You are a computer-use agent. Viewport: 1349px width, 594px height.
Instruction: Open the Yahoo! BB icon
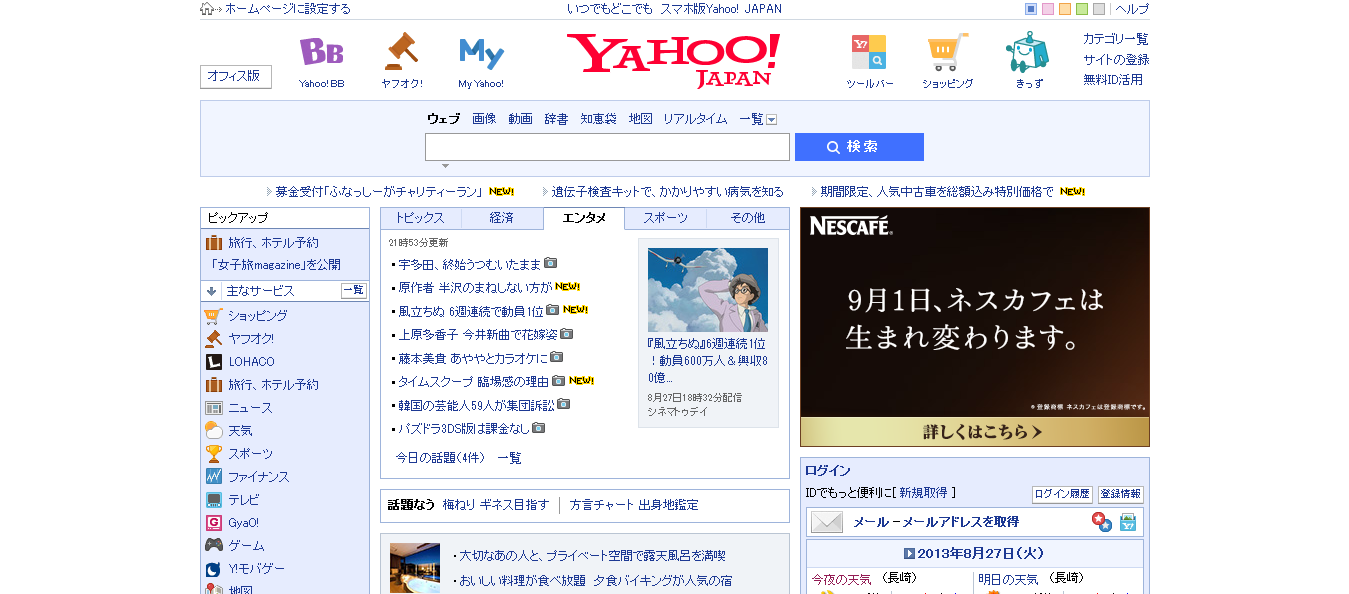coord(321,52)
